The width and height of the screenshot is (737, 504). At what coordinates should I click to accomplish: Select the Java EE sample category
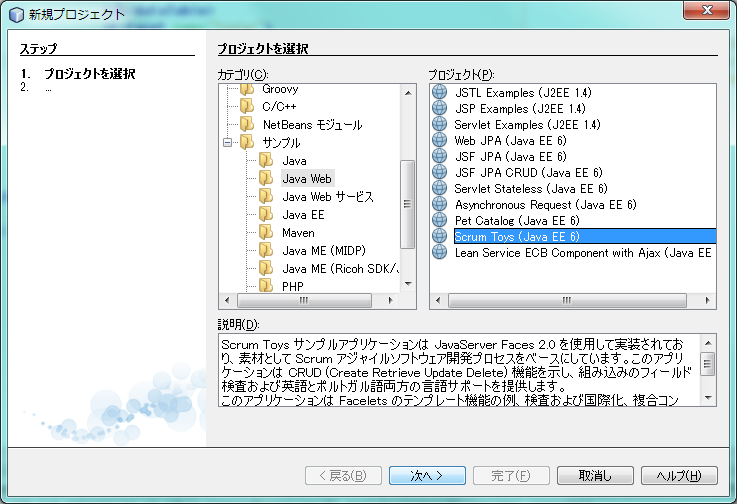pyautogui.click(x=303, y=215)
